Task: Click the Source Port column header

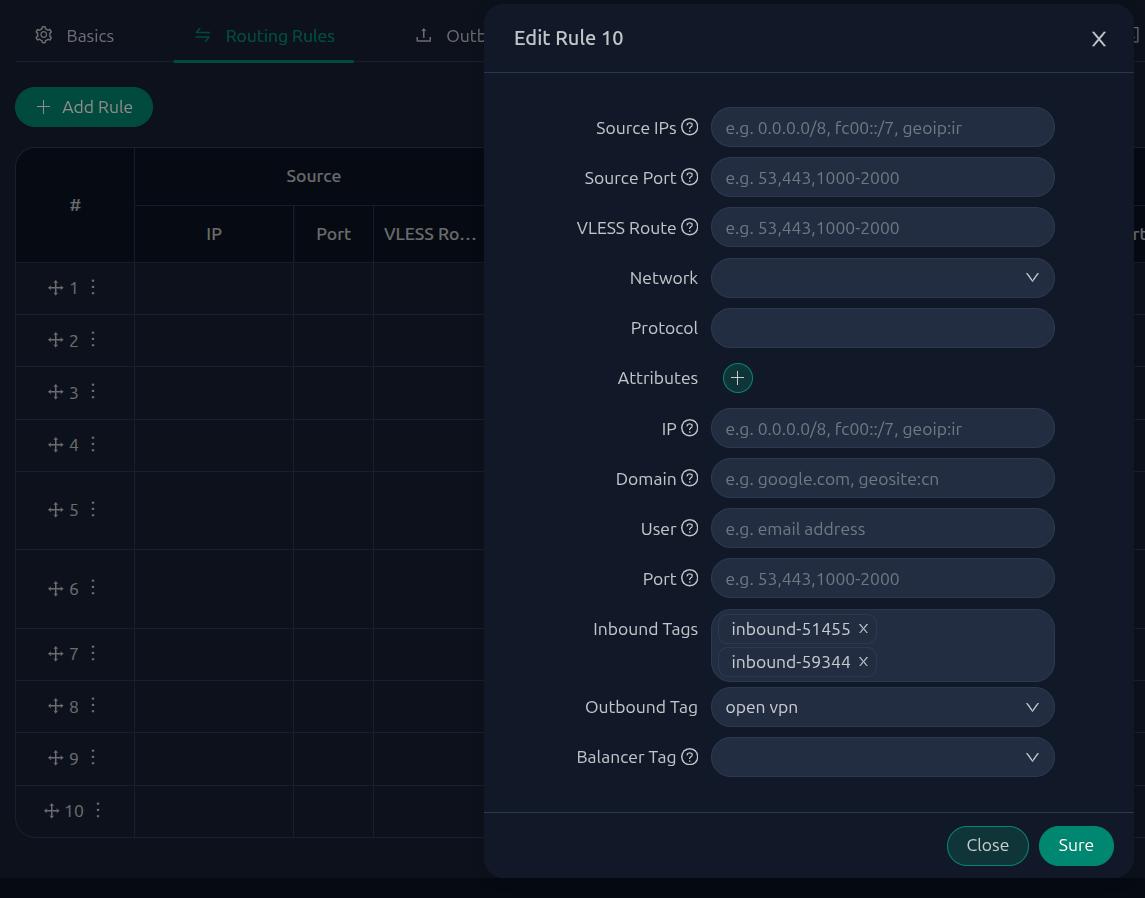Action: [333, 234]
